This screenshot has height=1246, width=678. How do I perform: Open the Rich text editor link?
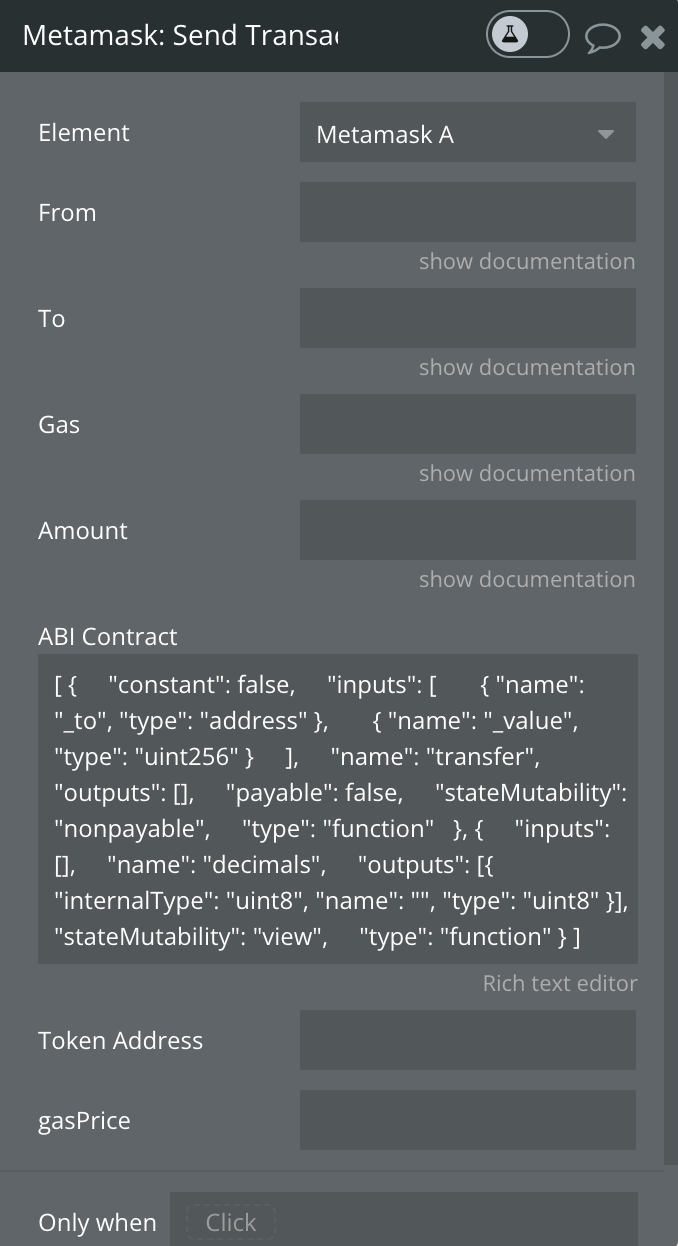pos(560,983)
